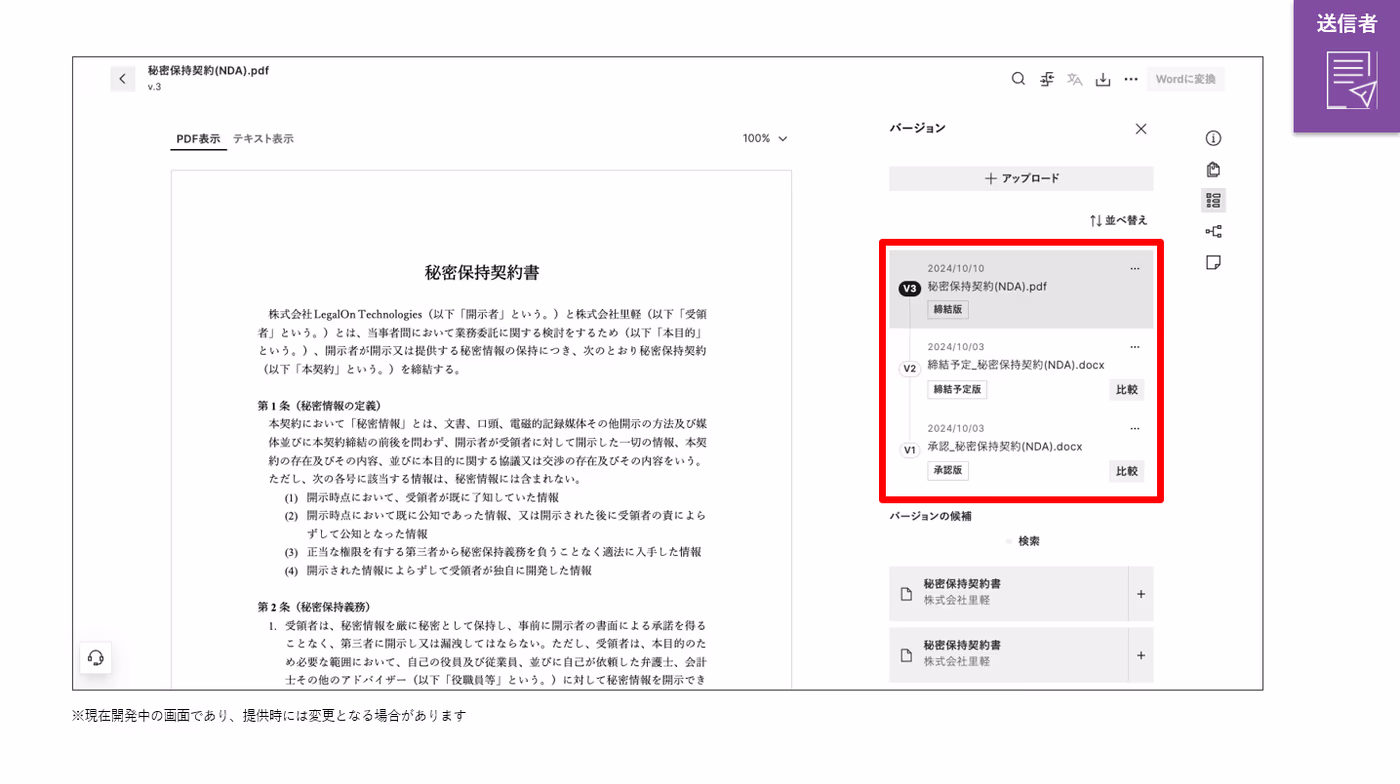This screenshot has width=1400, height=784.
Task: Open the three-dot menu for the V3 version
Action: click(1134, 268)
